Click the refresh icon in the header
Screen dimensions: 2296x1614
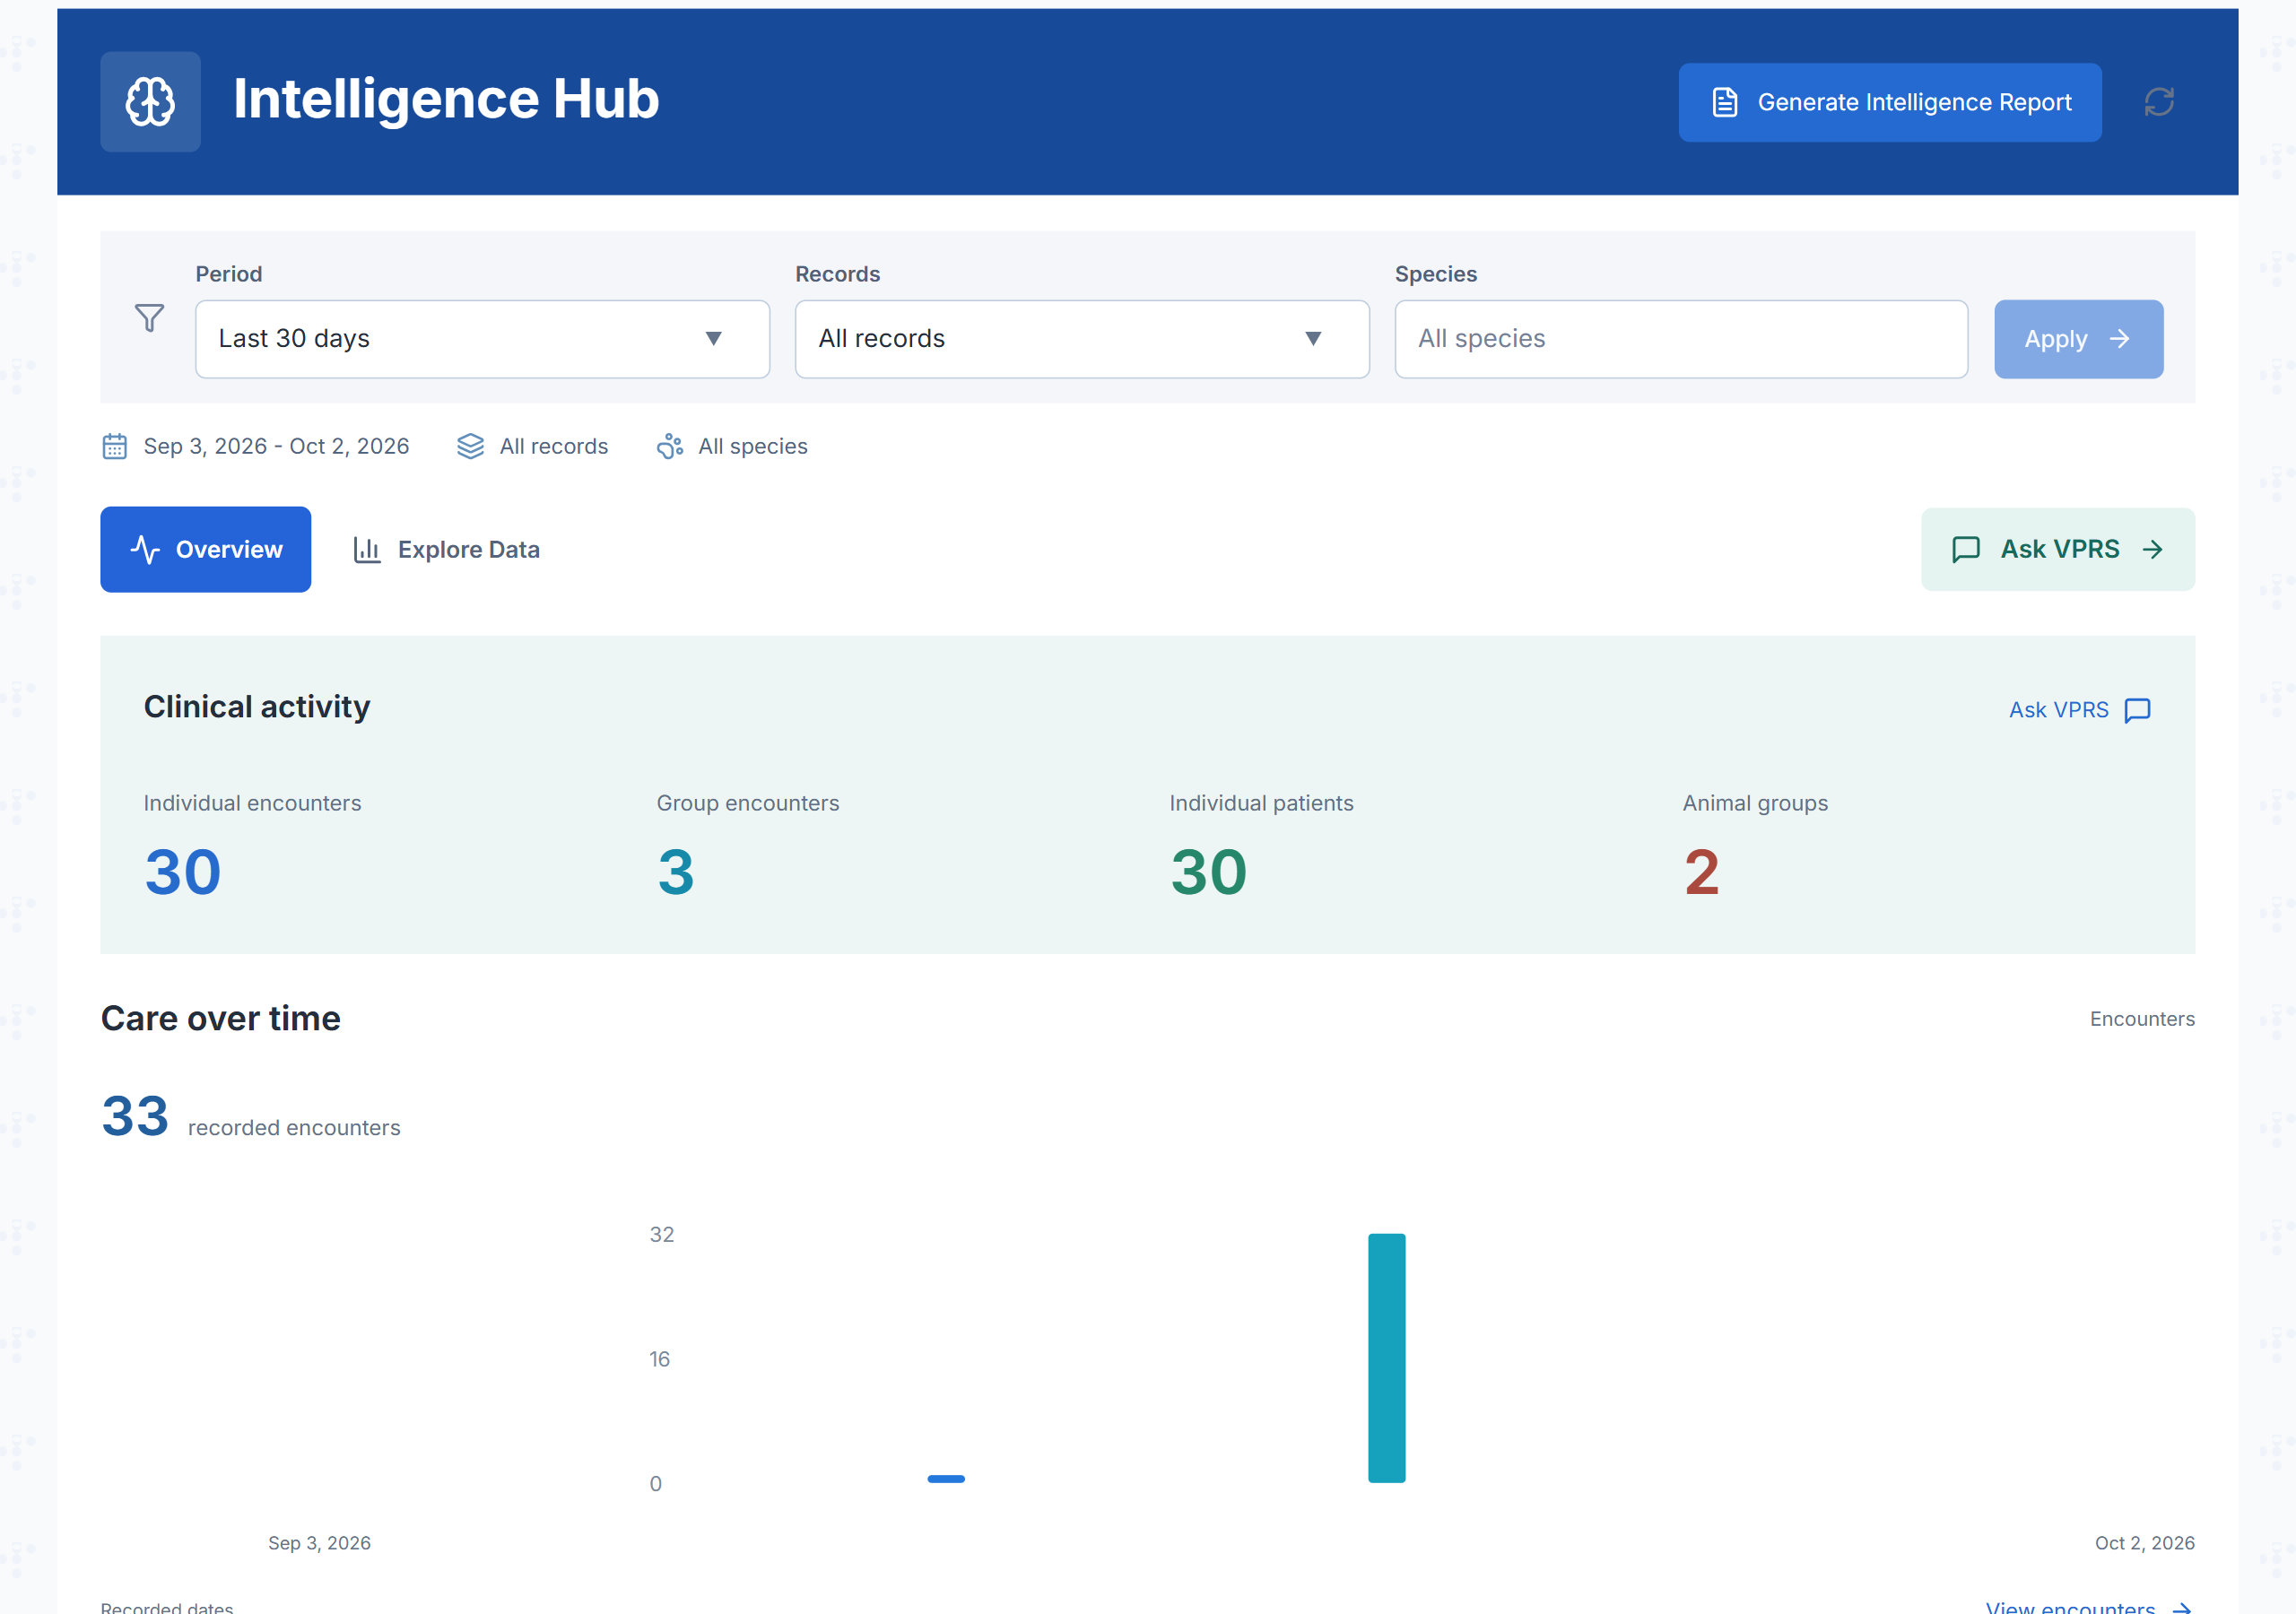(2159, 102)
